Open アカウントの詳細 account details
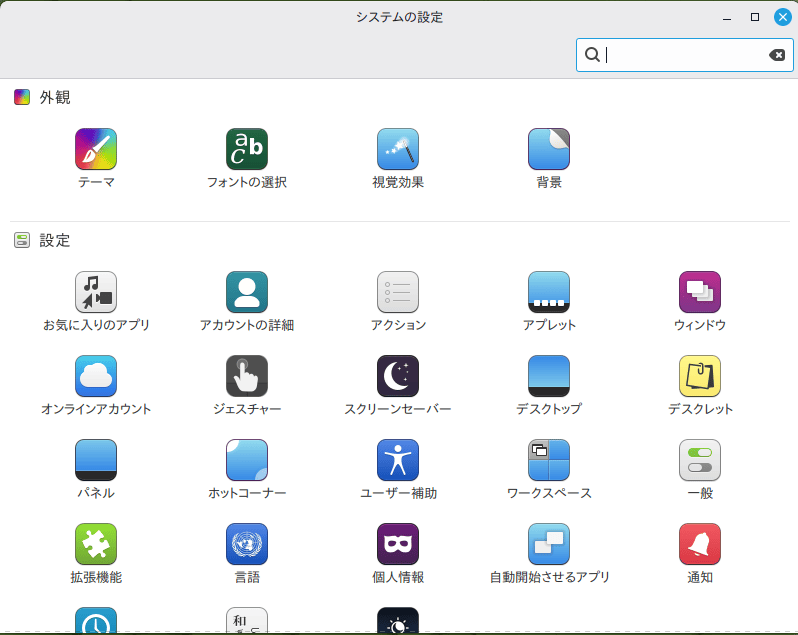798x635 pixels. pos(247,292)
